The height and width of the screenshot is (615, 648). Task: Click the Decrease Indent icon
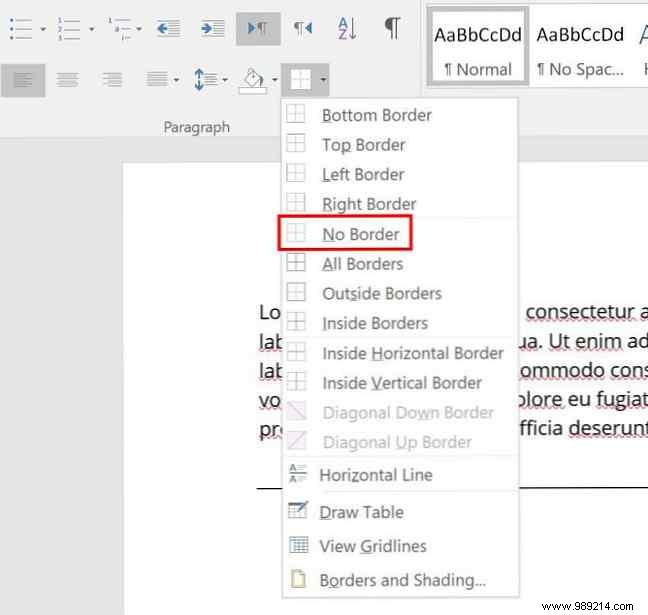(168, 29)
